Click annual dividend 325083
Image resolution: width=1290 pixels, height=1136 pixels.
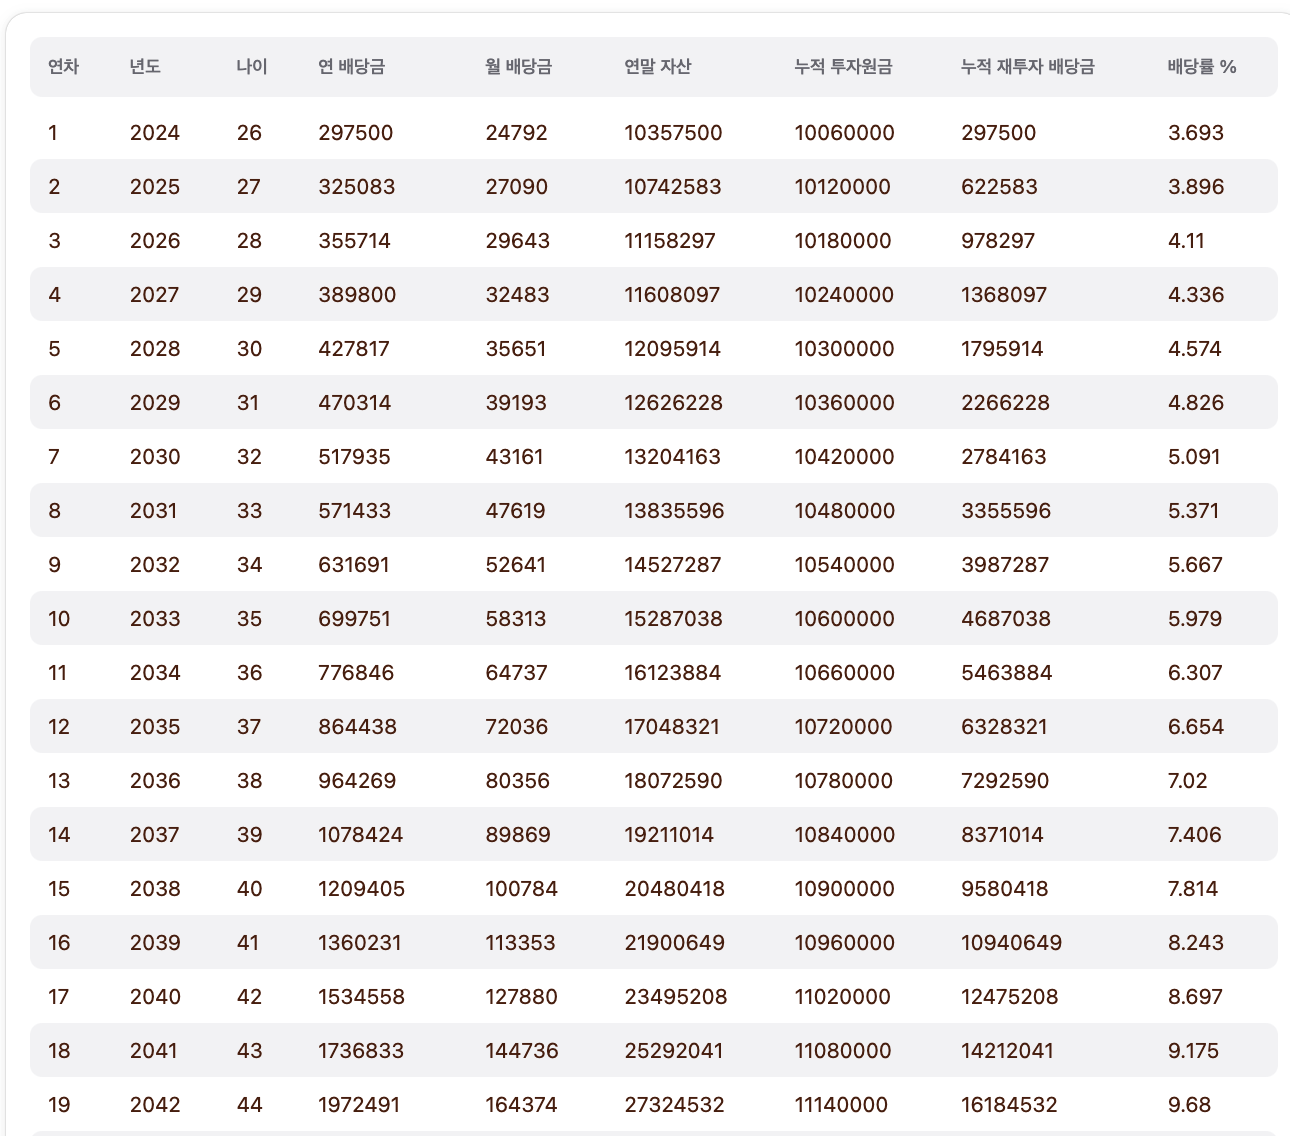pos(357,187)
